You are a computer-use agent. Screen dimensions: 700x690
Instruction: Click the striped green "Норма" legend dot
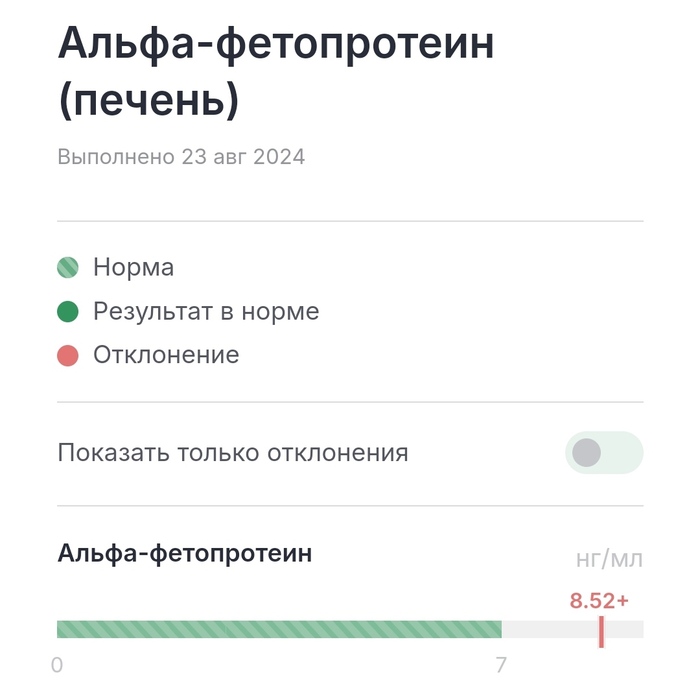click(68, 268)
